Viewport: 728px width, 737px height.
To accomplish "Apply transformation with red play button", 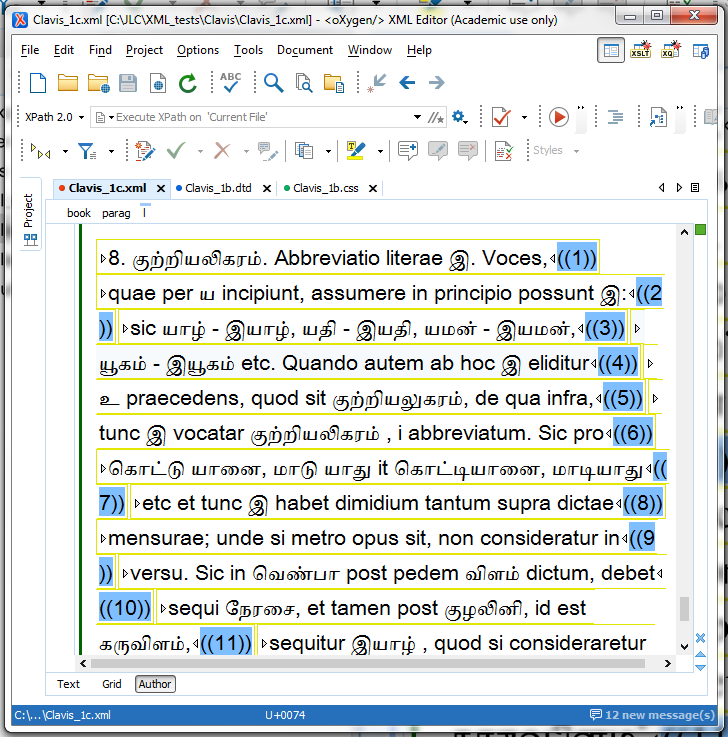I will [x=559, y=117].
